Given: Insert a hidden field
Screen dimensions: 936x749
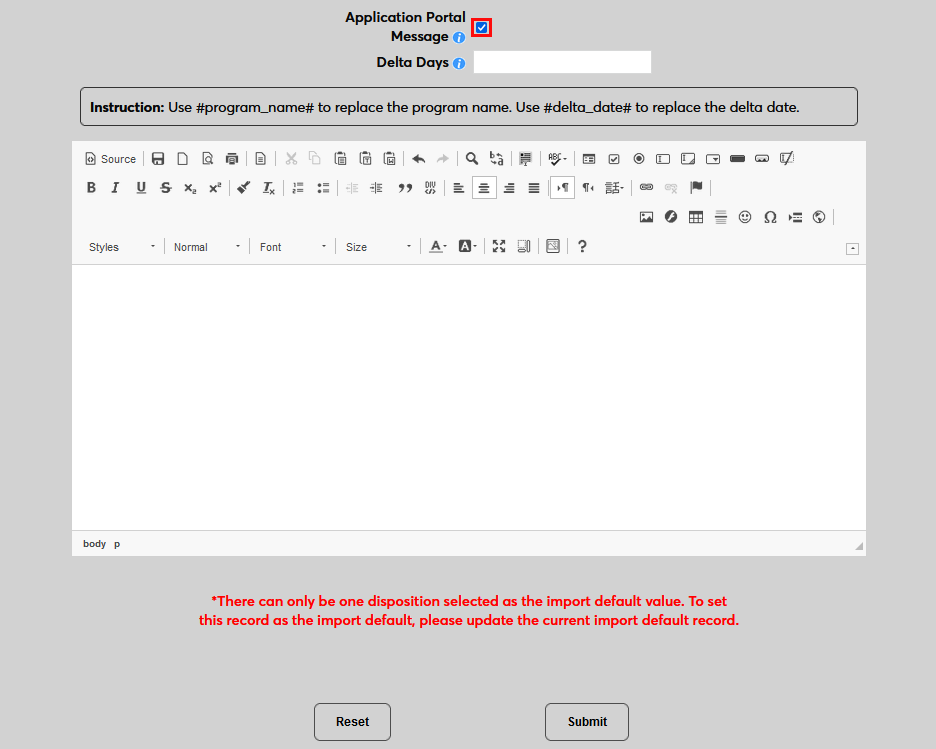Looking at the screenshot, I should pos(787,159).
